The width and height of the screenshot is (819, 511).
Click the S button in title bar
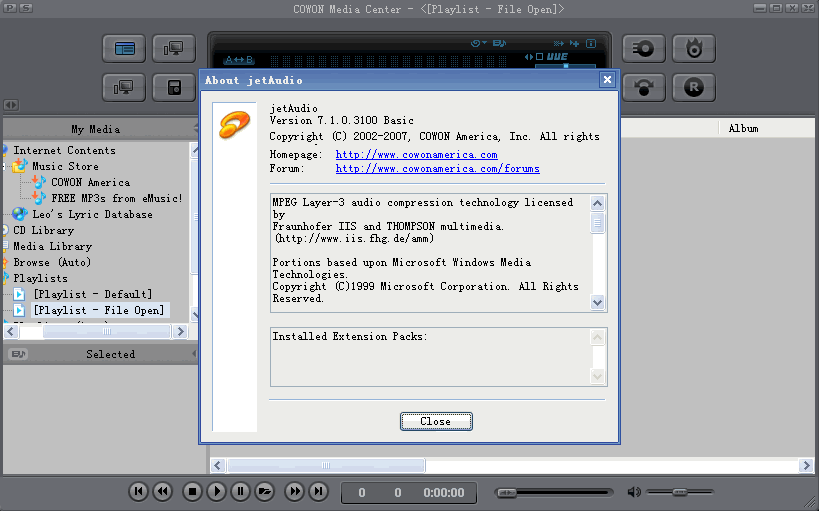pyautogui.click(x=26, y=8)
